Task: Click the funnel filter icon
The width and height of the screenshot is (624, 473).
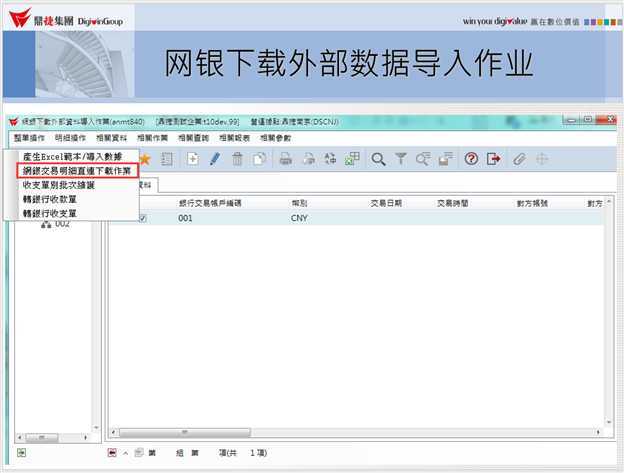Action: coord(401,159)
